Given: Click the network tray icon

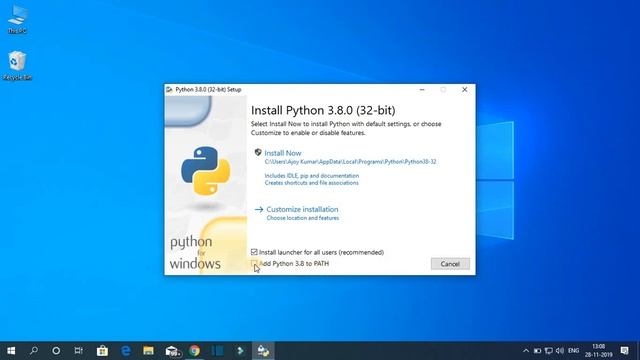Looking at the screenshot, I should point(549,351).
